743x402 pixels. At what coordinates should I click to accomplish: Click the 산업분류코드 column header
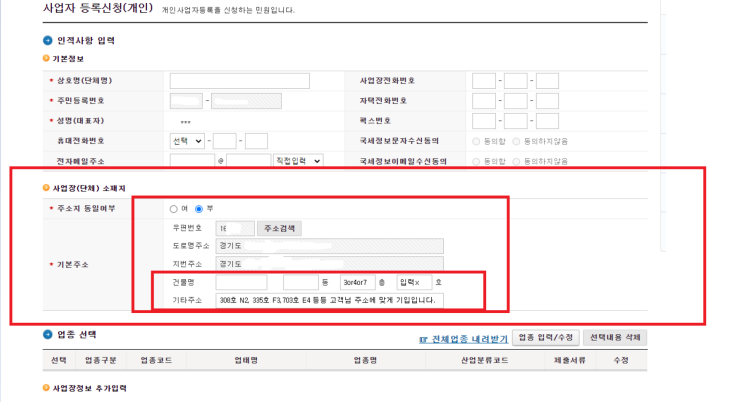pos(485,360)
